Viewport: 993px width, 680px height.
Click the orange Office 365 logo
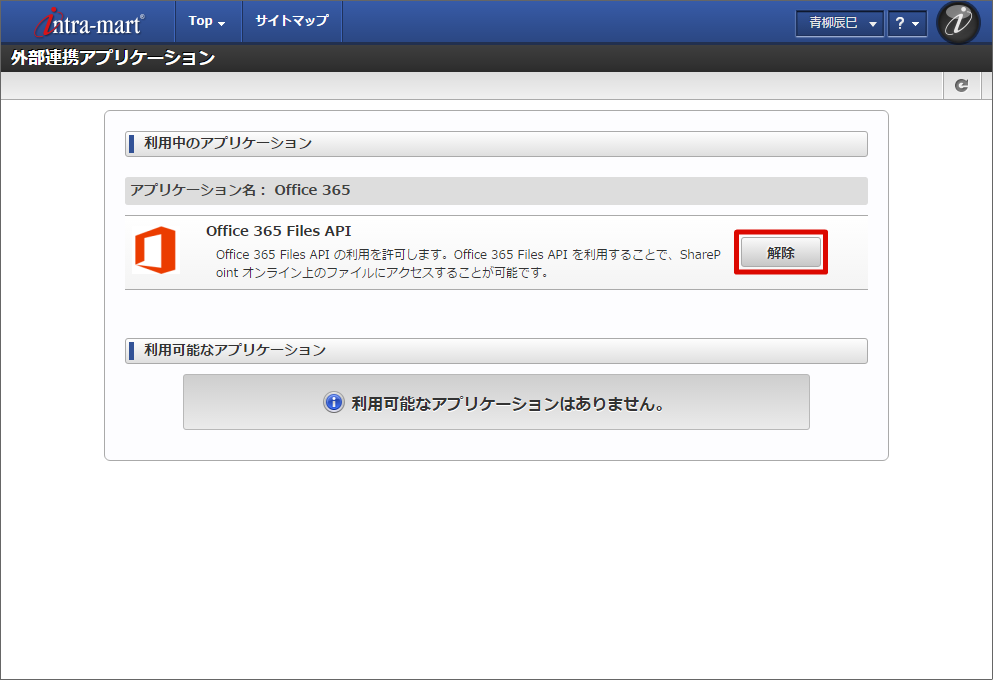coord(155,250)
